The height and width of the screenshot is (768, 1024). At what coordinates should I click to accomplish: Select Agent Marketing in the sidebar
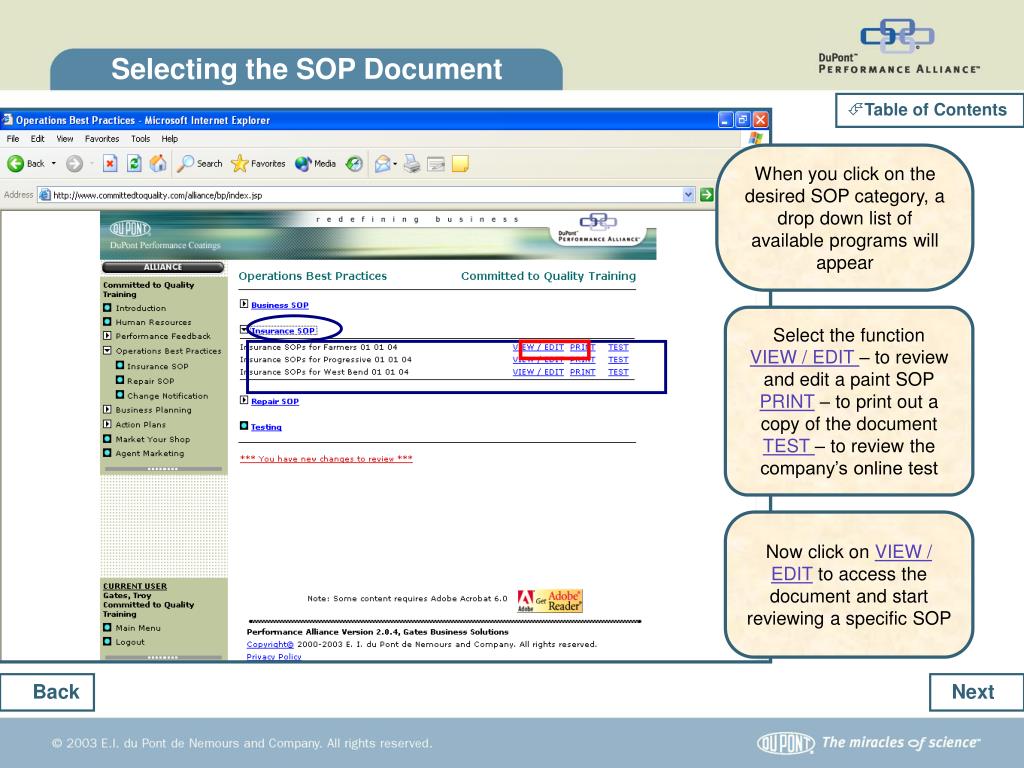(x=150, y=453)
